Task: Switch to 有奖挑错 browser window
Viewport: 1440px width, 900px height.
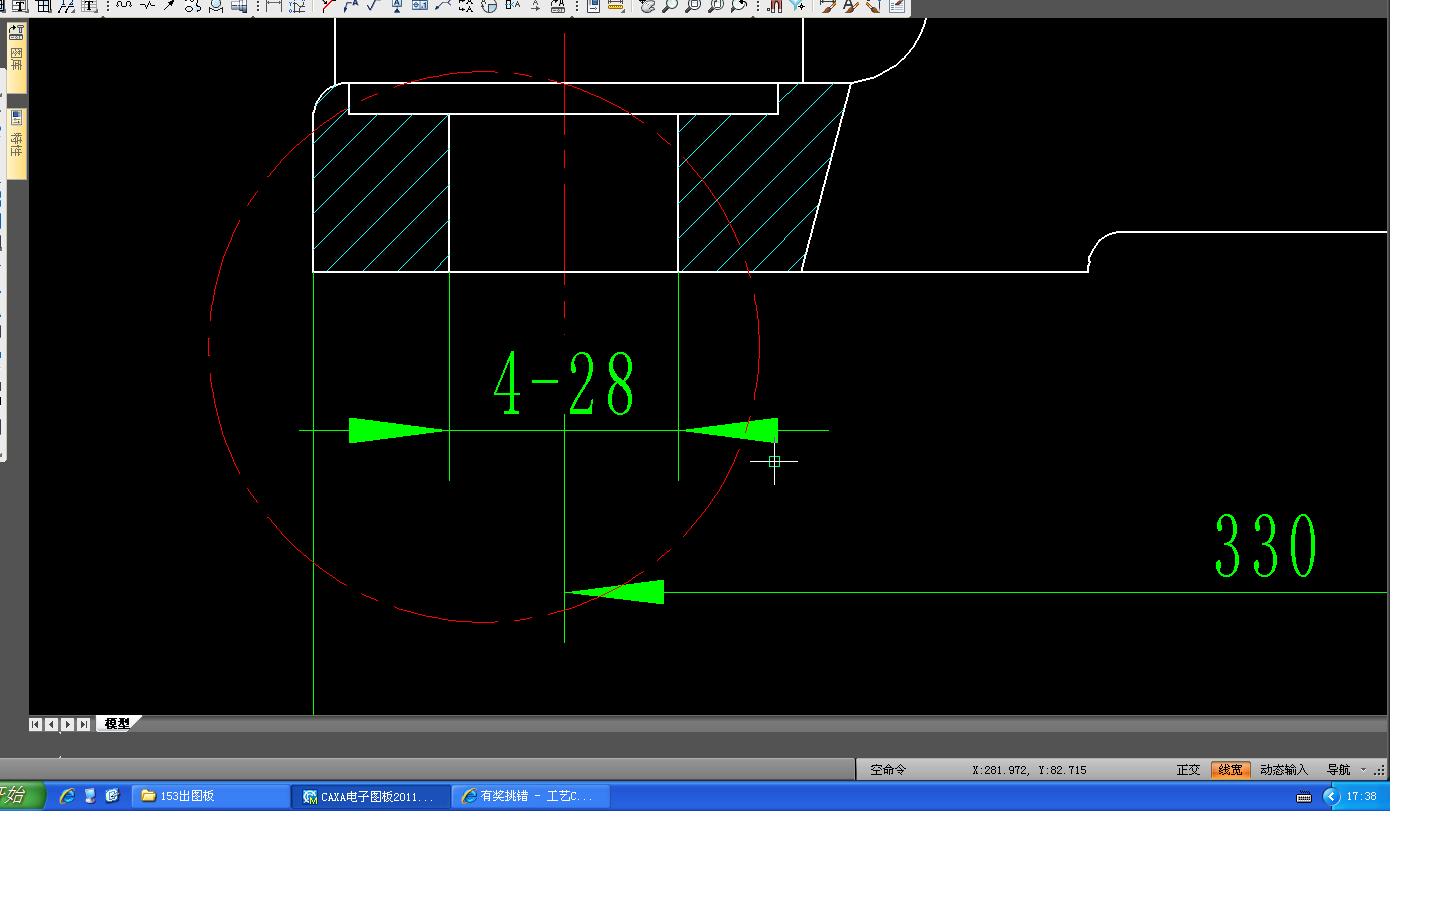Action: point(532,797)
